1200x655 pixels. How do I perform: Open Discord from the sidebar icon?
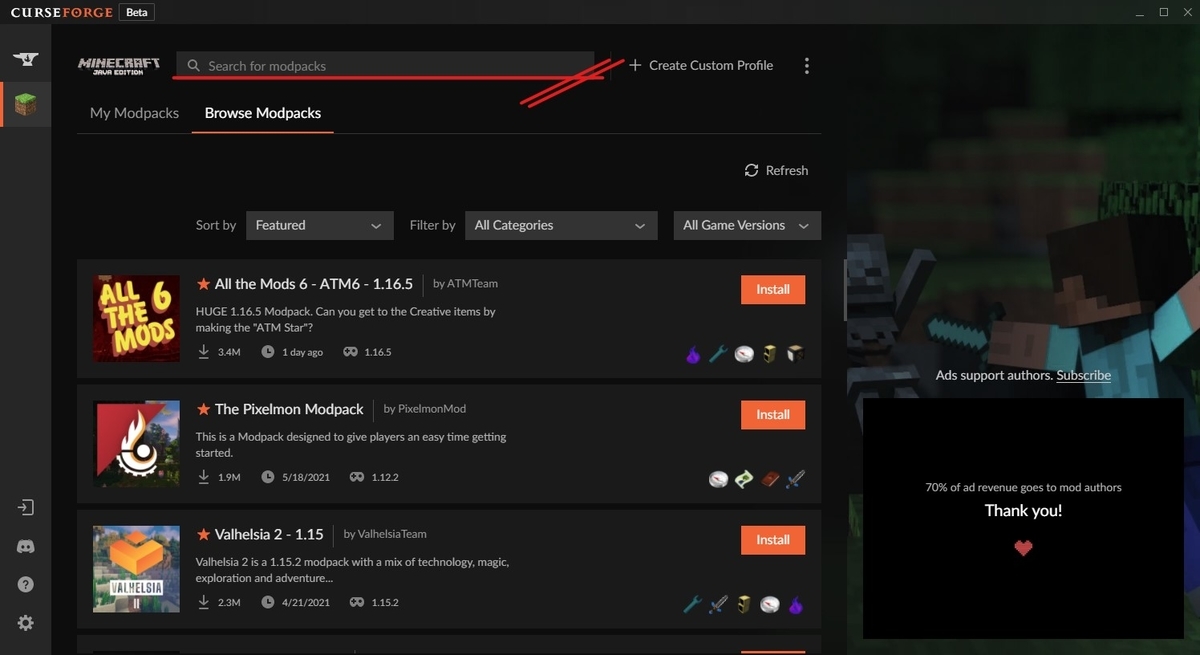(x=26, y=546)
